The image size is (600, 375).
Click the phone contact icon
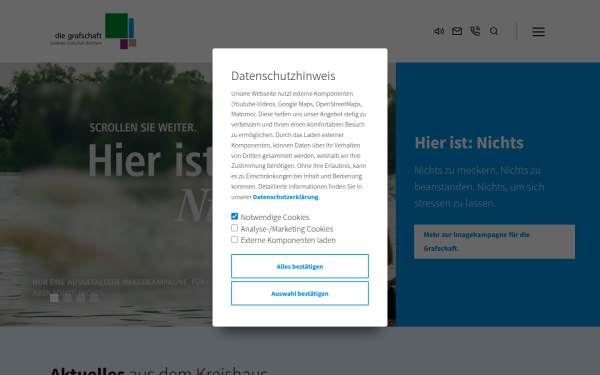coord(475,31)
